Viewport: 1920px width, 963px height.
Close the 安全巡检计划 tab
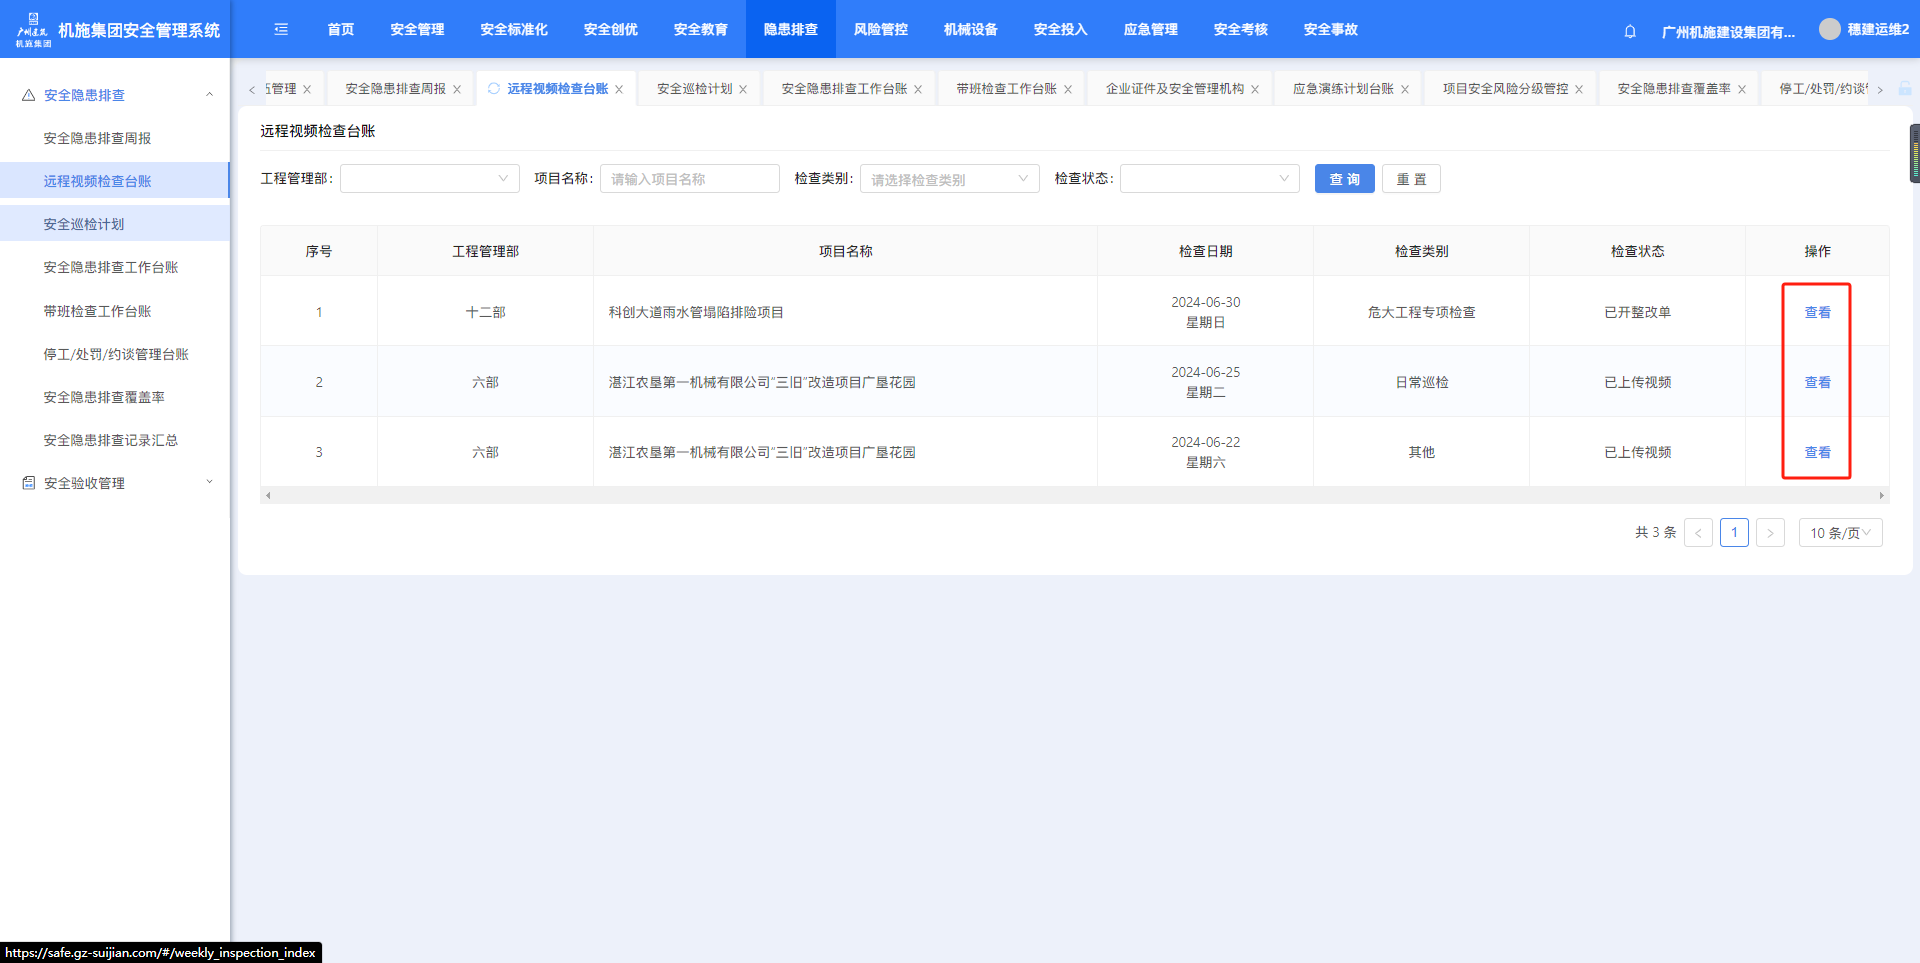pos(743,89)
